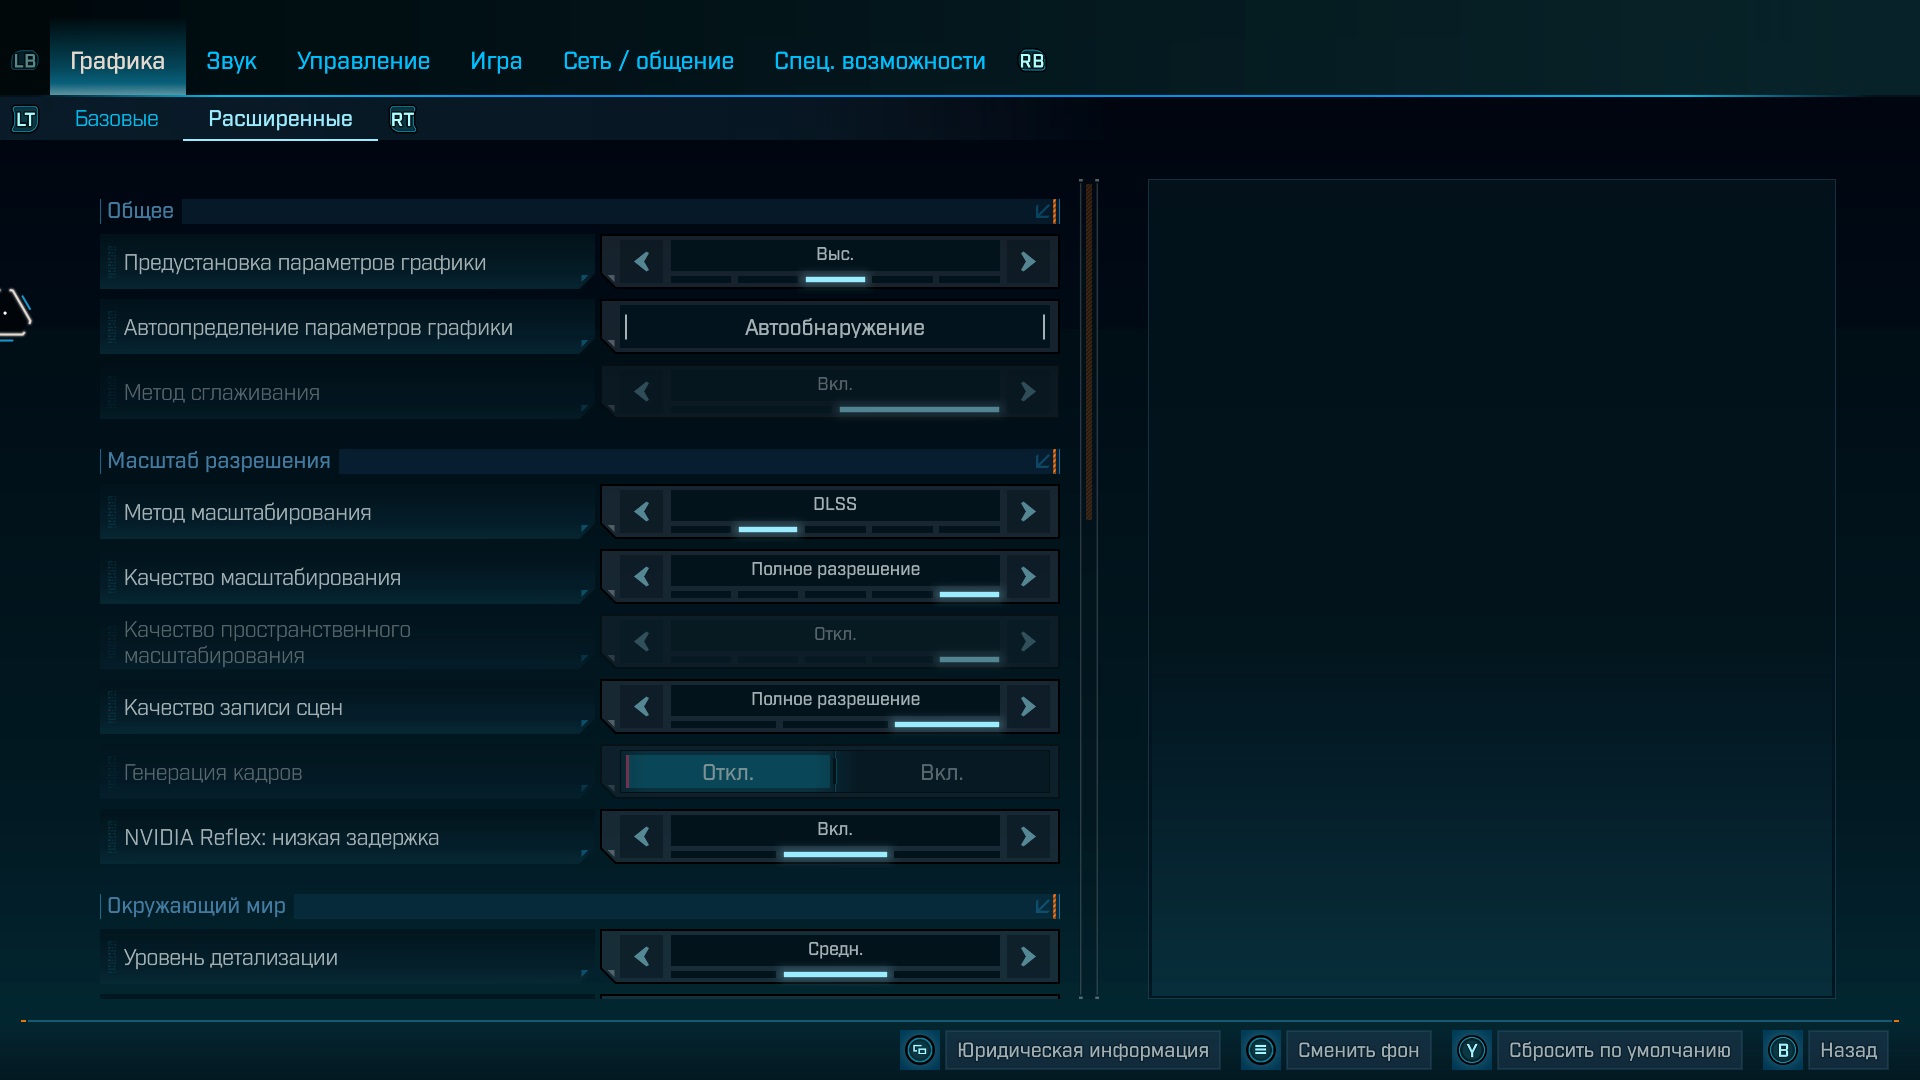Click right arrow for scaling quality
The width and height of the screenshot is (1920, 1080).
[x=1028, y=577]
